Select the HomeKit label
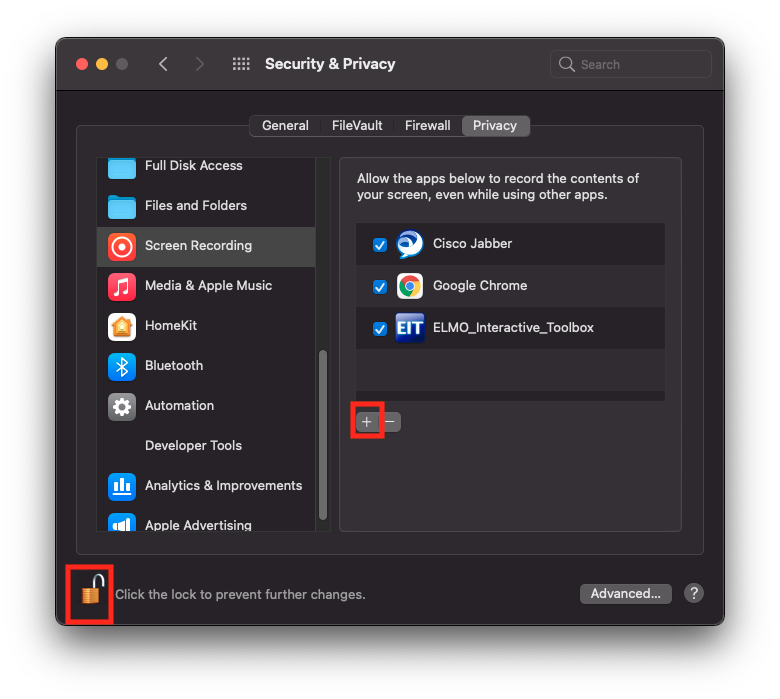 pos(171,325)
